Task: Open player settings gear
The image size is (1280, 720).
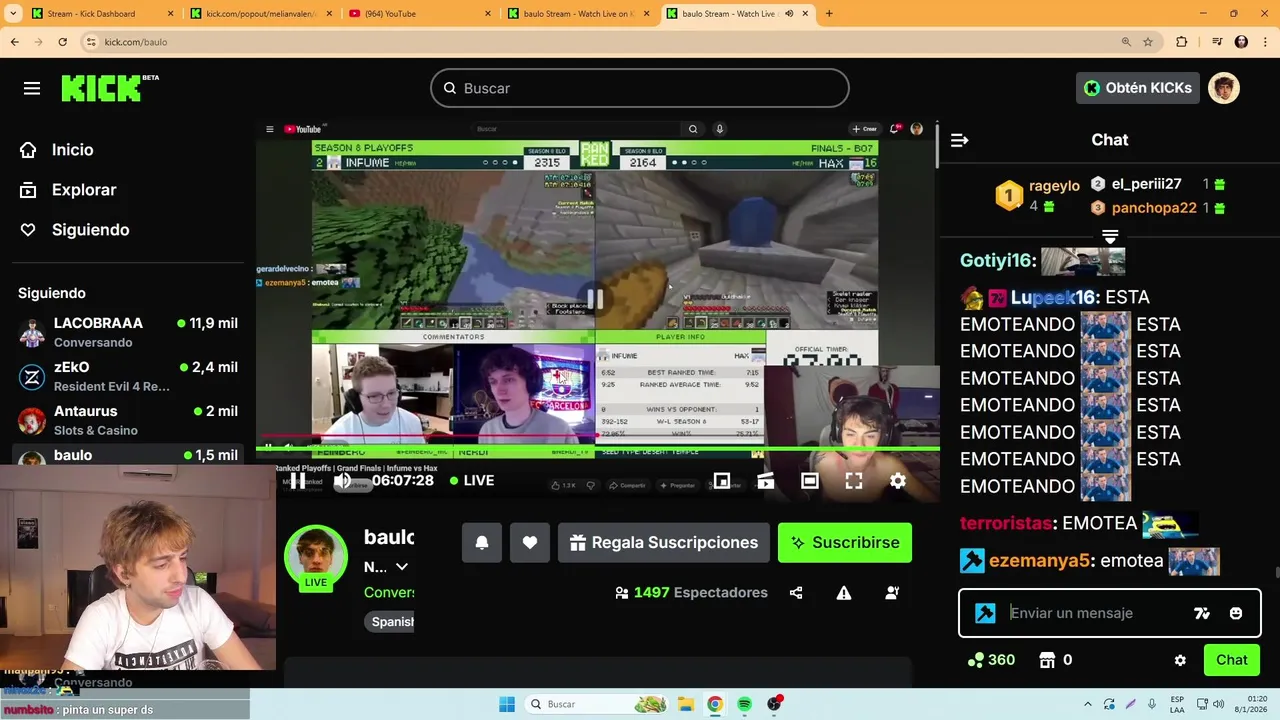Action: tap(898, 481)
